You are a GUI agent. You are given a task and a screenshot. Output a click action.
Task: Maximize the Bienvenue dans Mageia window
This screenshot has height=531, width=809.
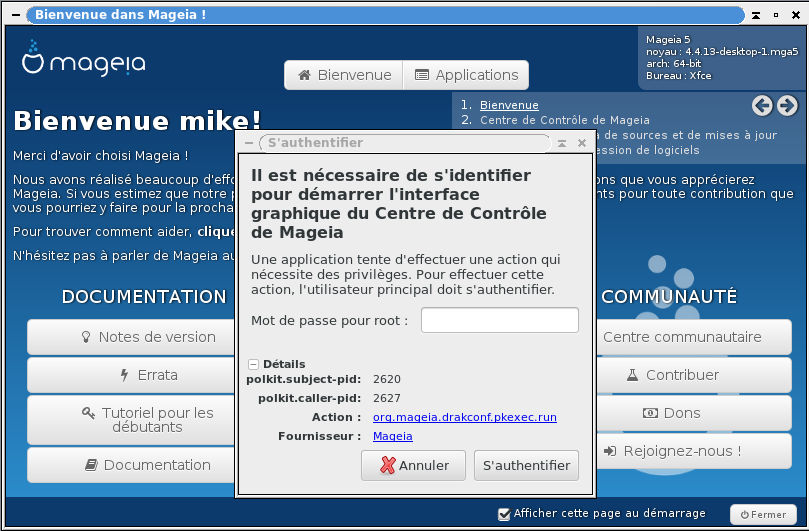[775, 15]
